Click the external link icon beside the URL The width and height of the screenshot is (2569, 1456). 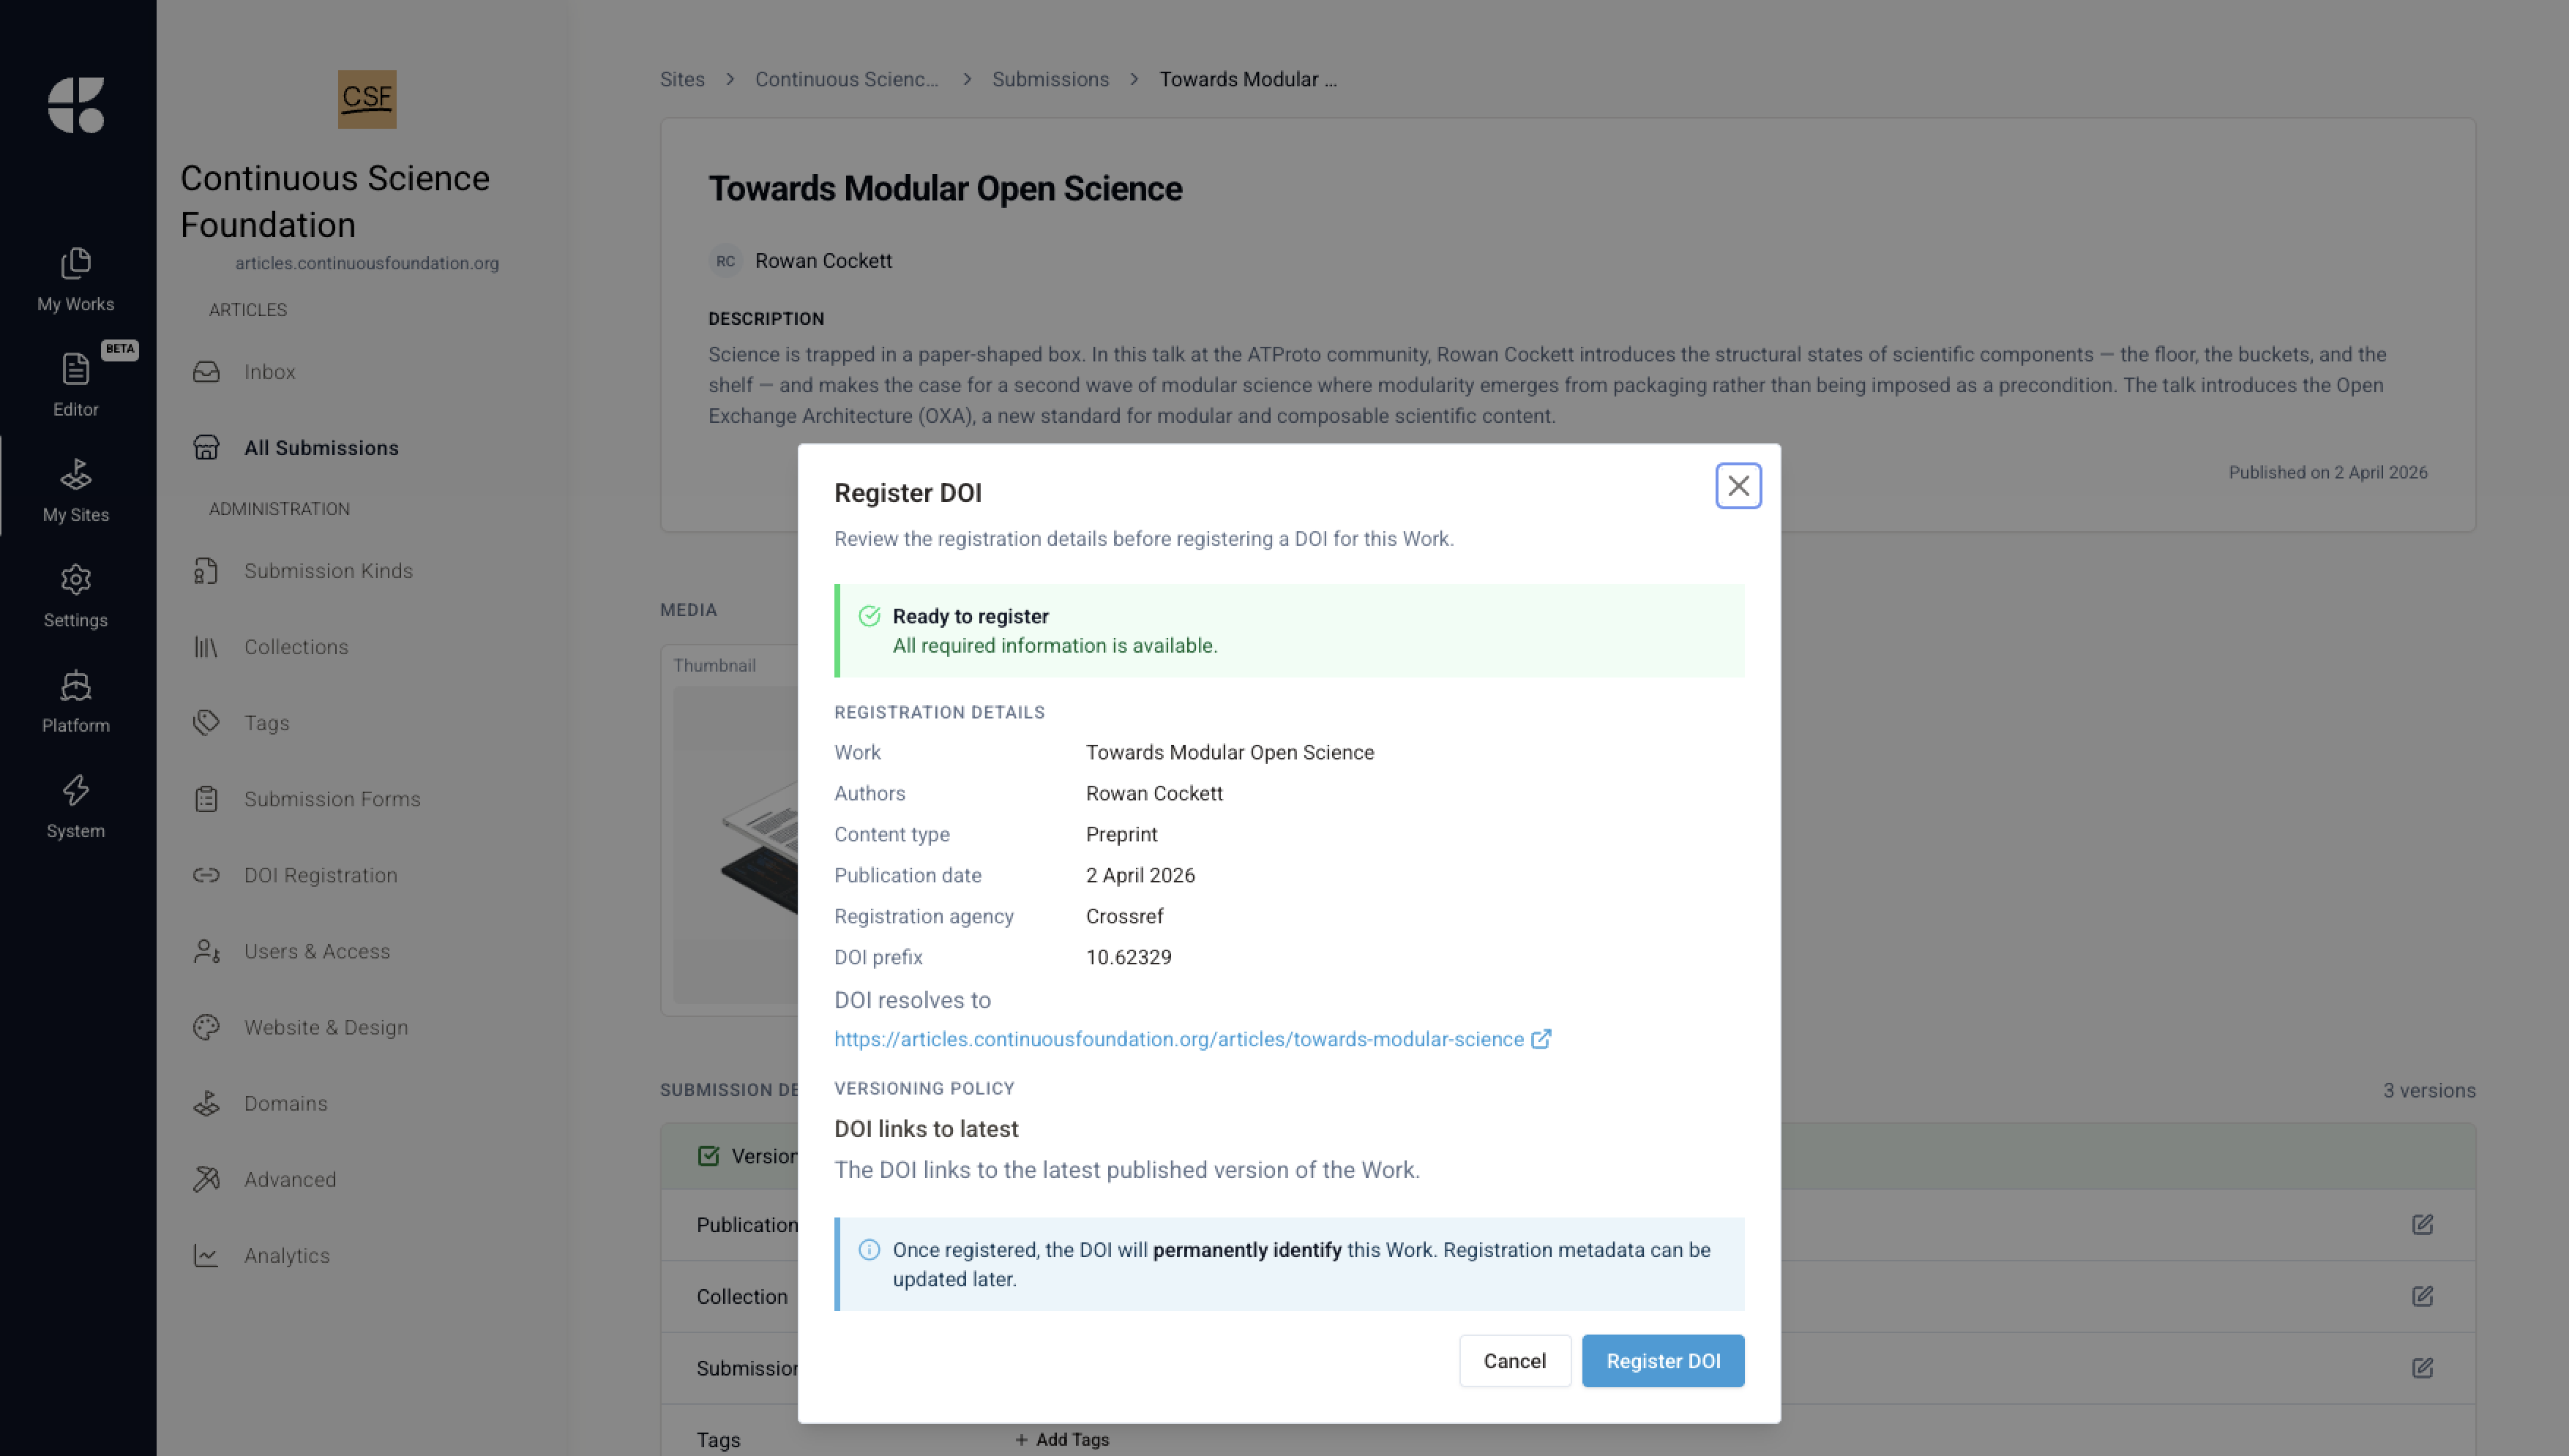click(1541, 1039)
